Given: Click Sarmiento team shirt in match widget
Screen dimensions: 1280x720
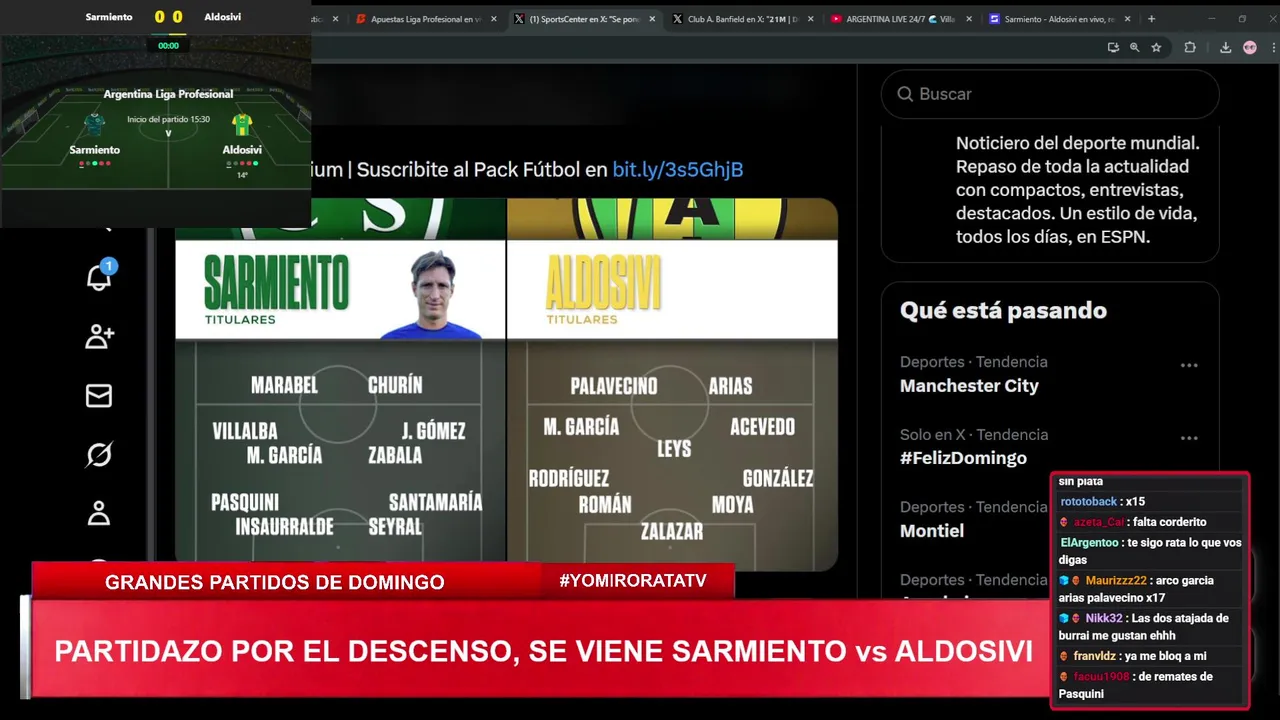Looking at the screenshot, I should click(x=94, y=124).
